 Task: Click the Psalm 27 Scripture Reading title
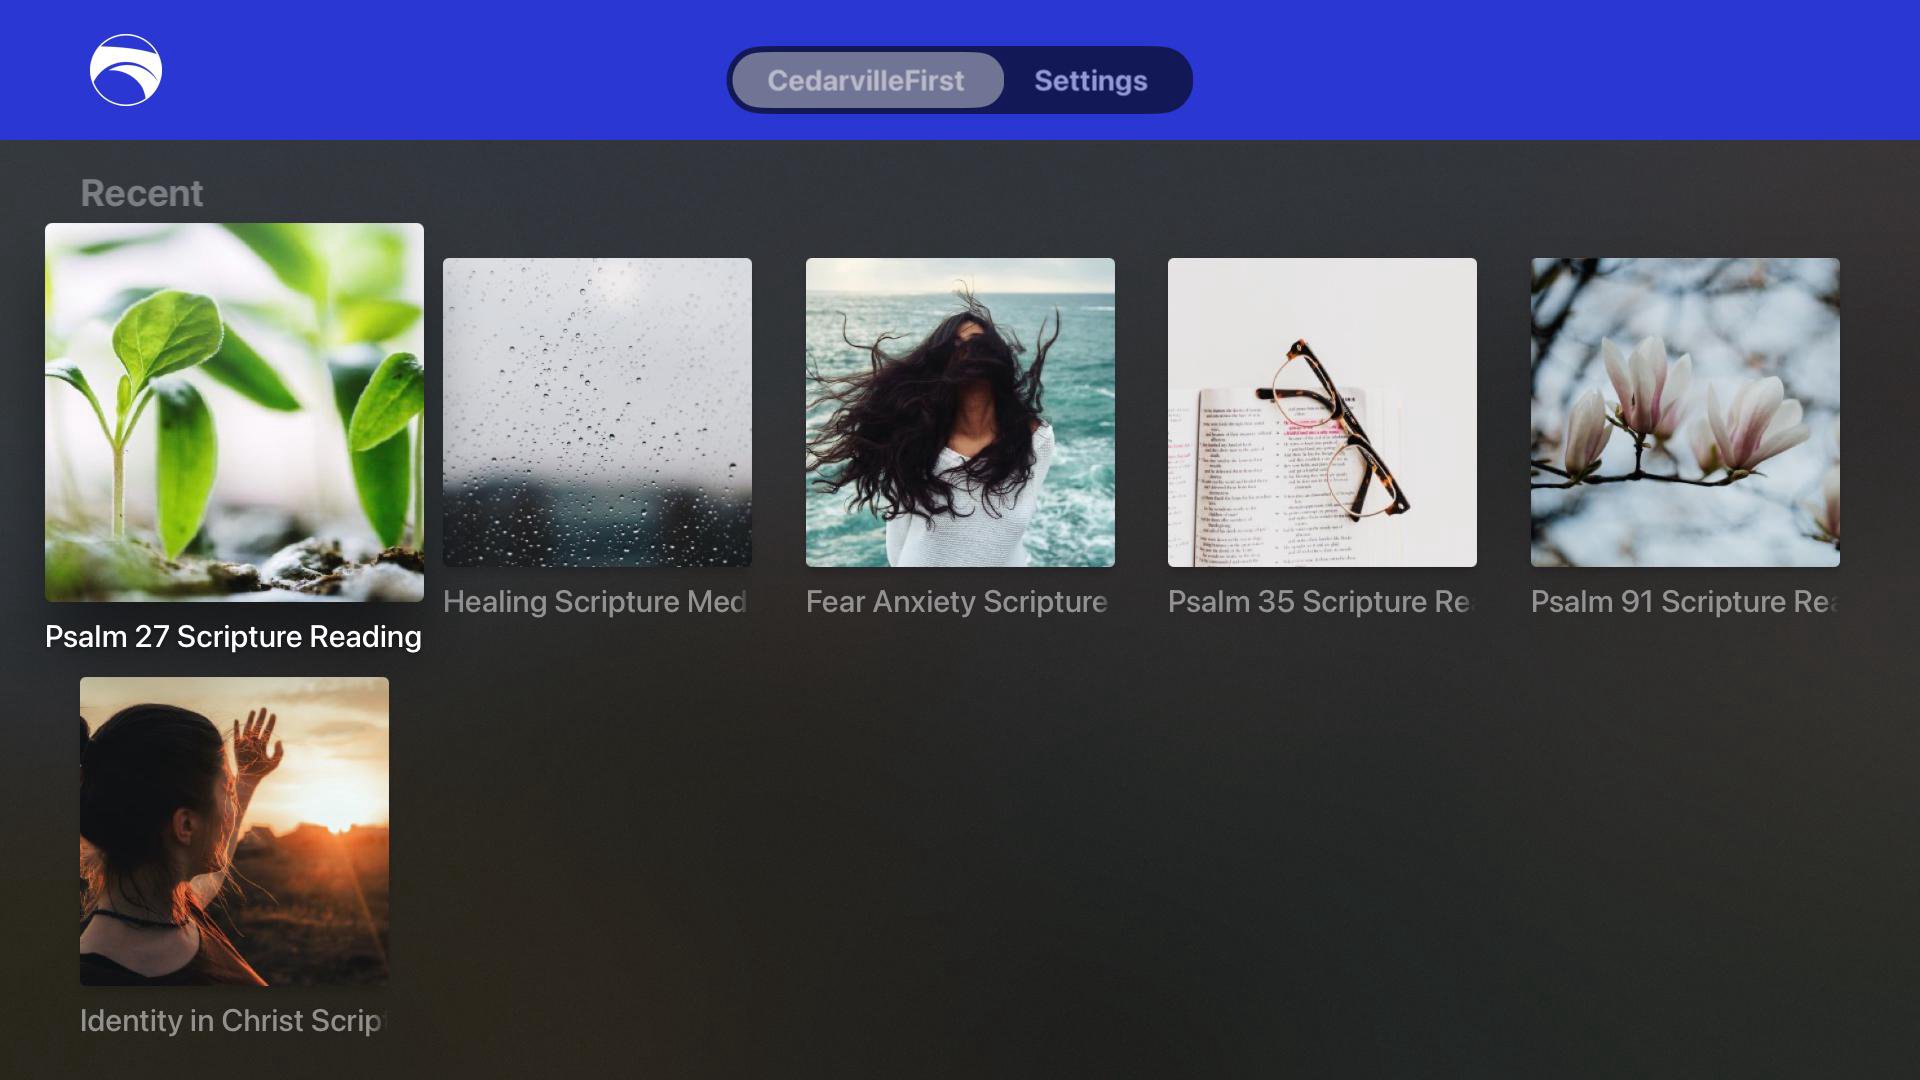pyautogui.click(x=233, y=637)
